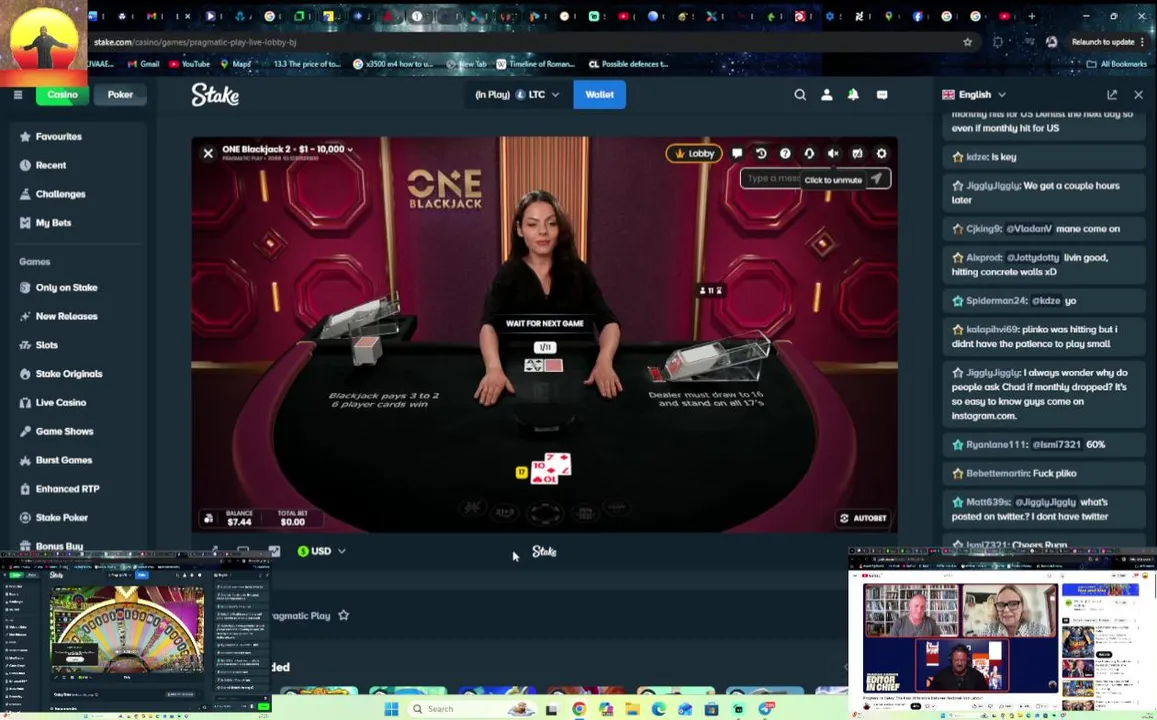Image resolution: width=1157 pixels, height=720 pixels.
Task: Open Chrome from taskbar
Action: tap(579, 709)
